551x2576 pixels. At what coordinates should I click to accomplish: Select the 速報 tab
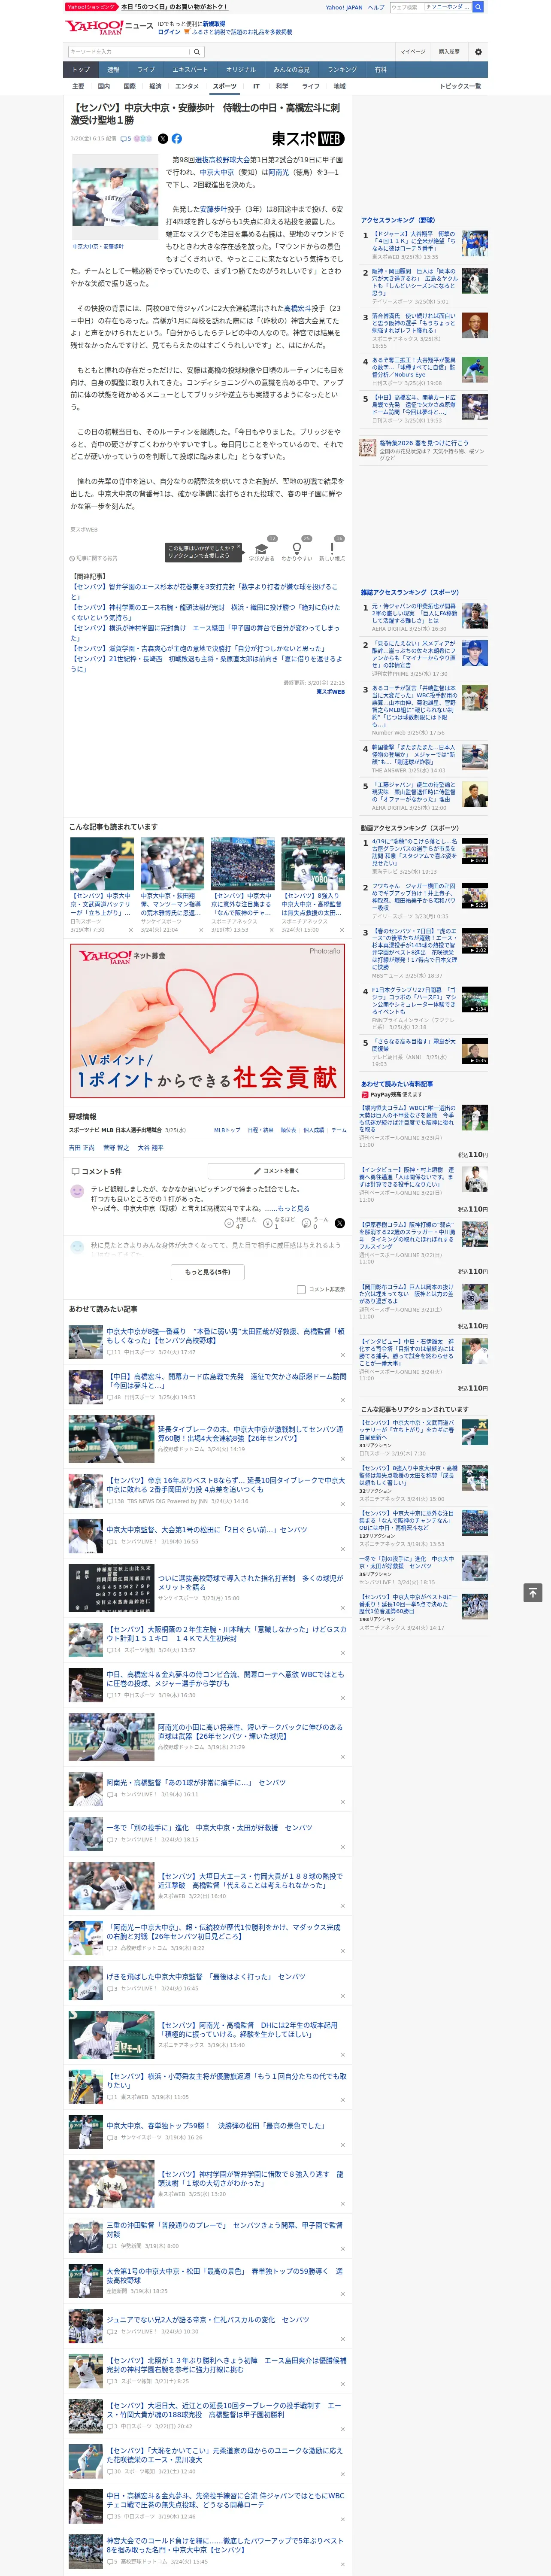pos(113,69)
